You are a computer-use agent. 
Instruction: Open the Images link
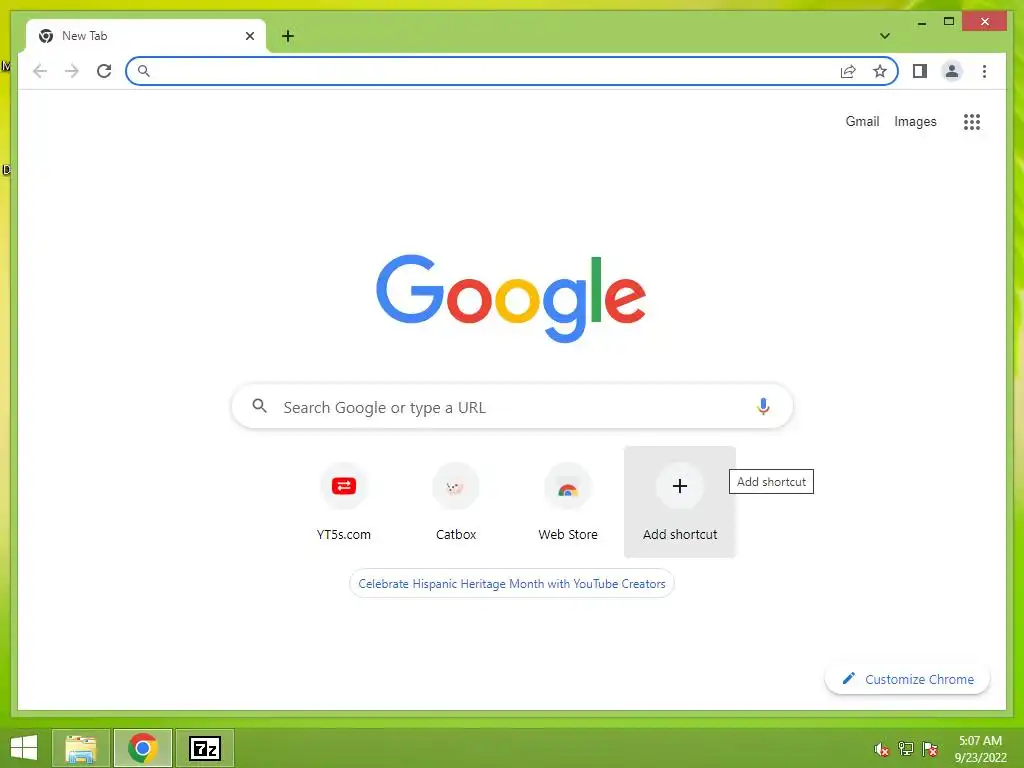click(x=915, y=121)
